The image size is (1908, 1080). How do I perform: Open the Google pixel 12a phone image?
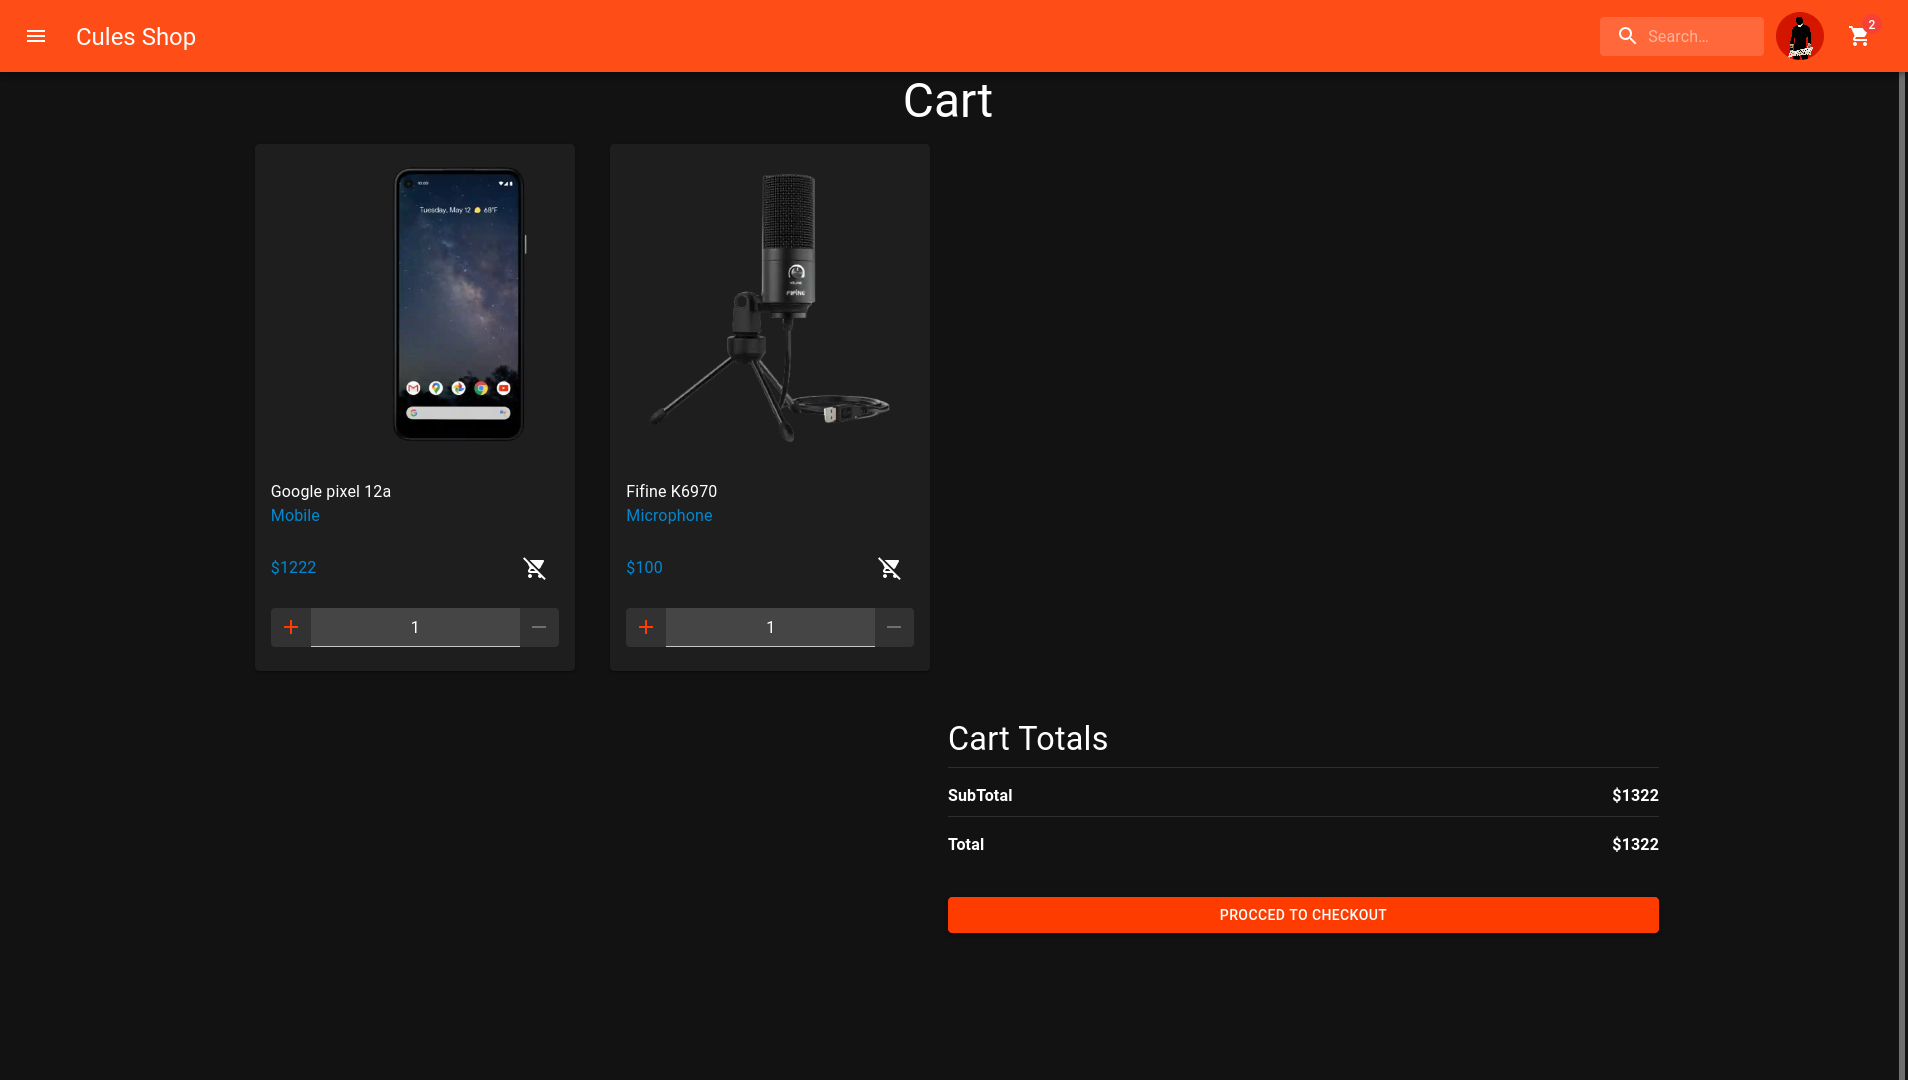tap(459, 304)
